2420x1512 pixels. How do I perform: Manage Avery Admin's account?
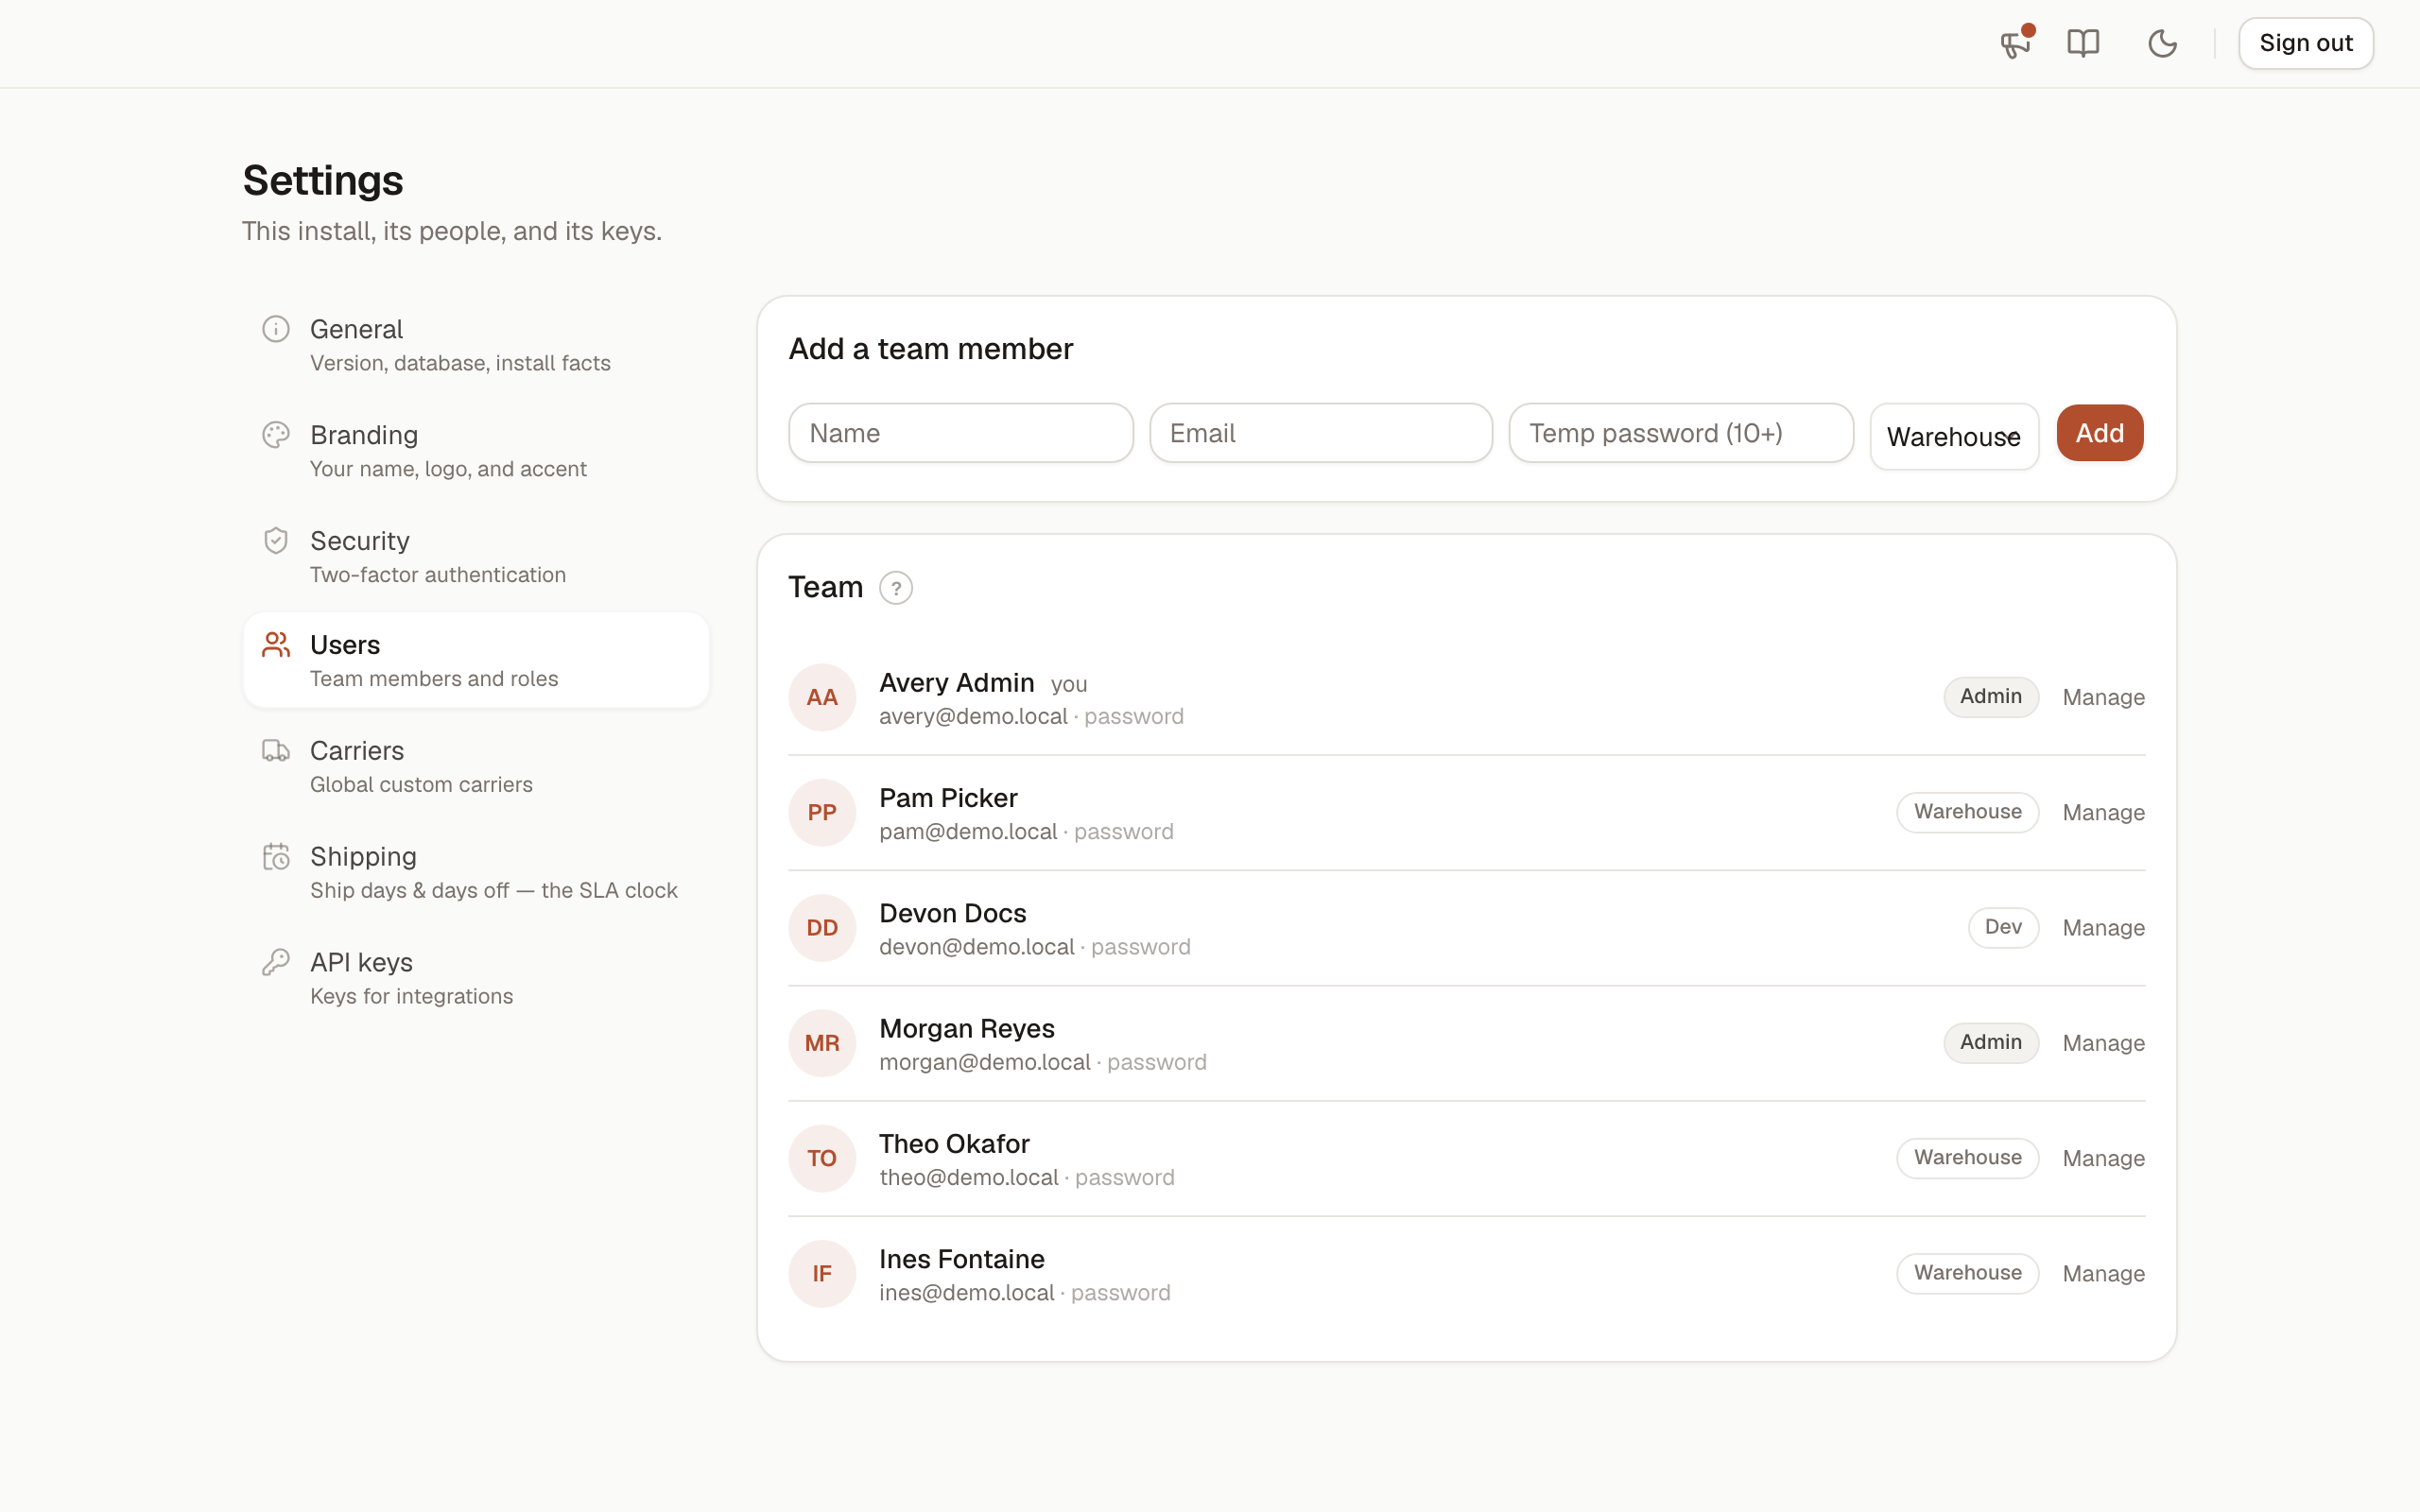tap(2103, 697)
